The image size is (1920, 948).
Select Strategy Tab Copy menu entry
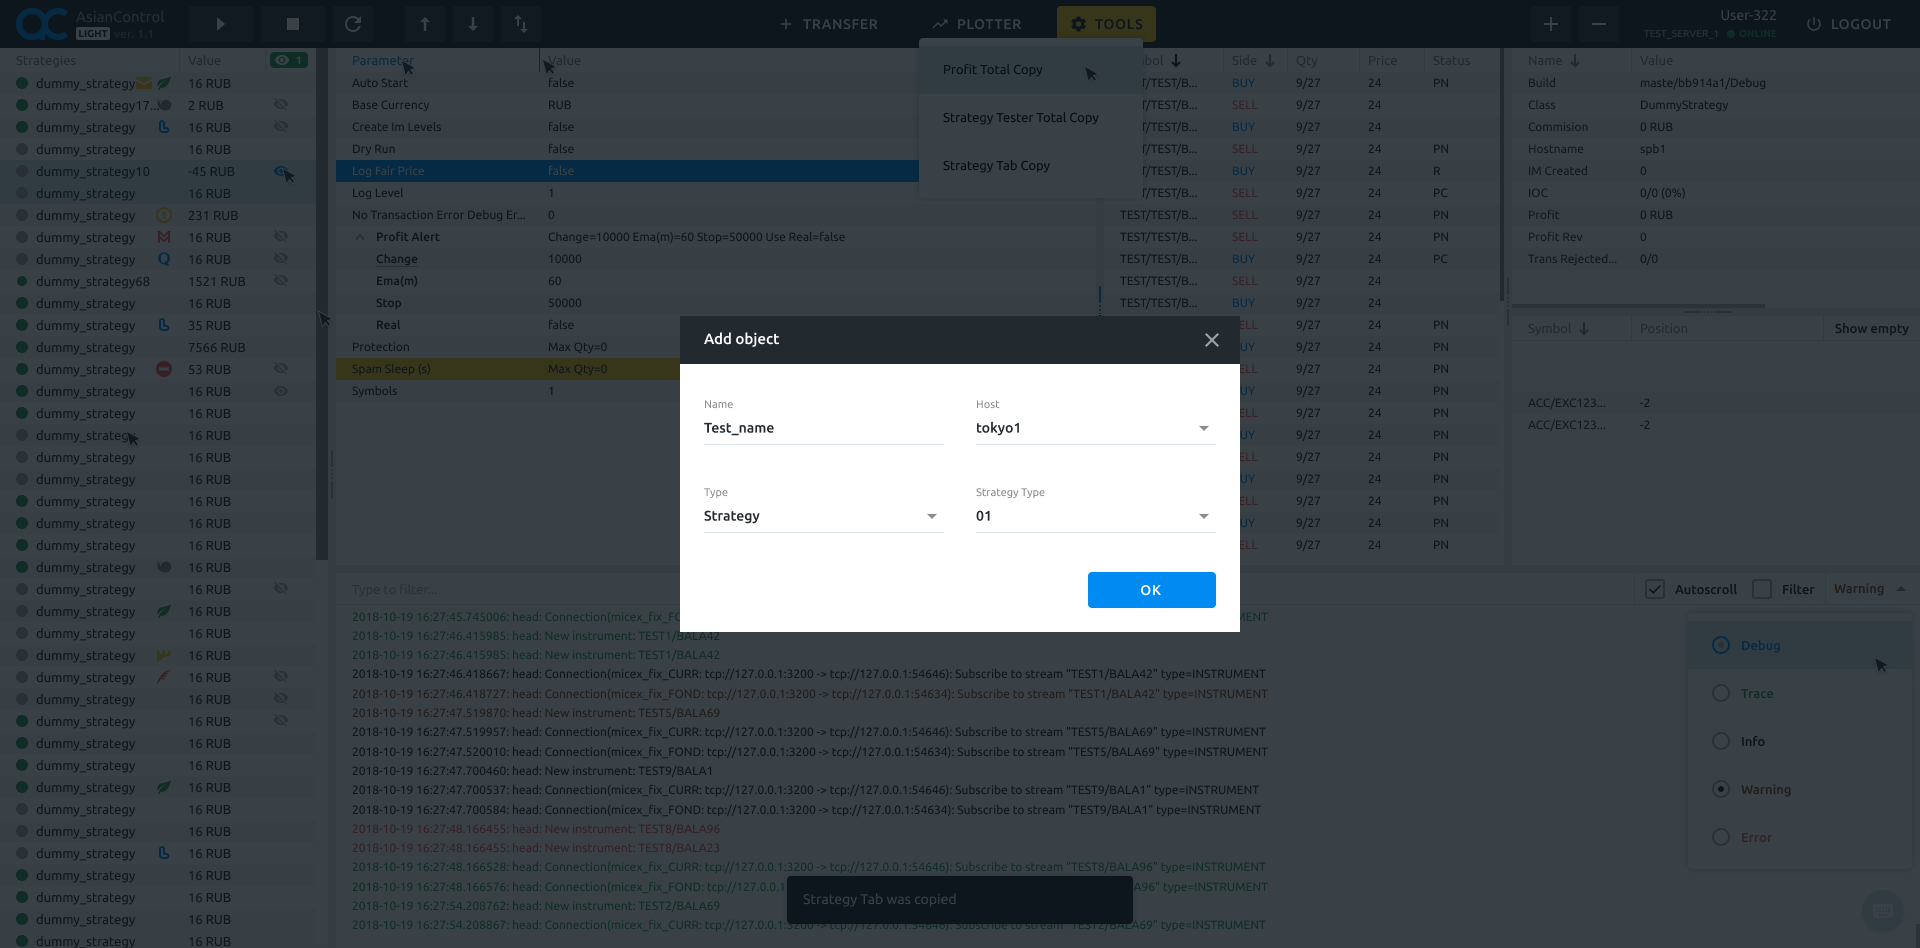pyautogui.click(x=996, y=165)
